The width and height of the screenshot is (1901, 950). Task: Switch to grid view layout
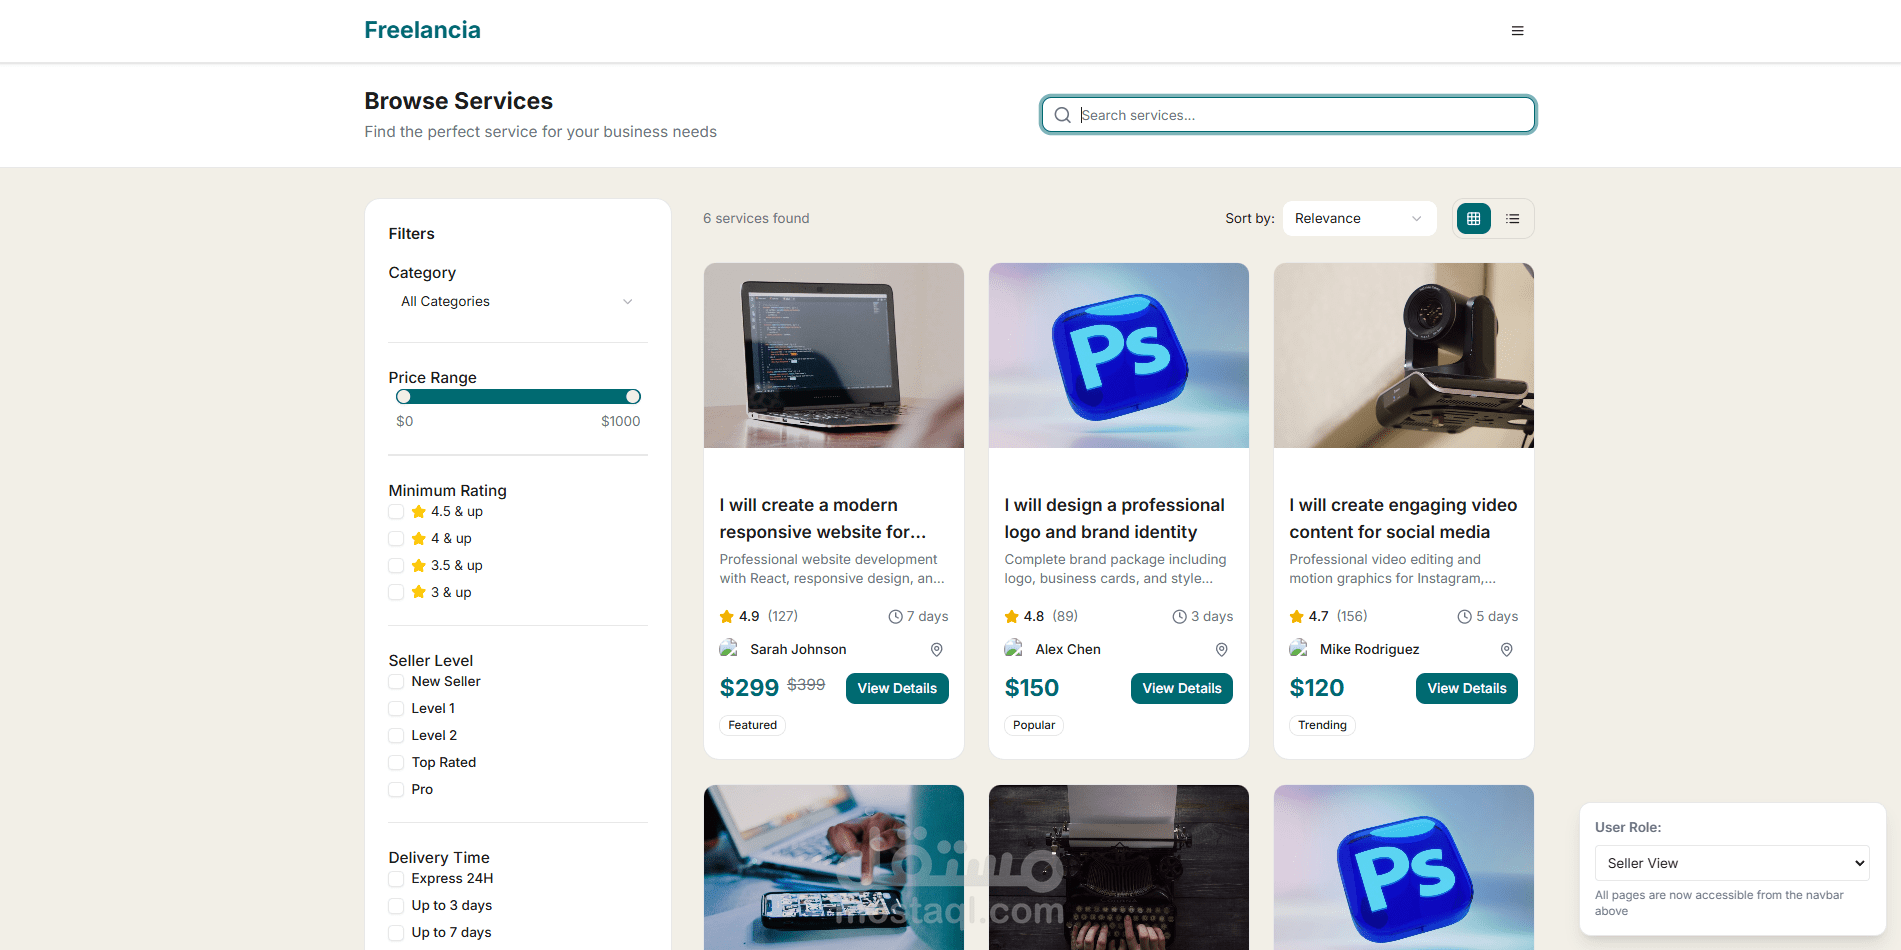pyautogui.click(x=1473, y=218)
